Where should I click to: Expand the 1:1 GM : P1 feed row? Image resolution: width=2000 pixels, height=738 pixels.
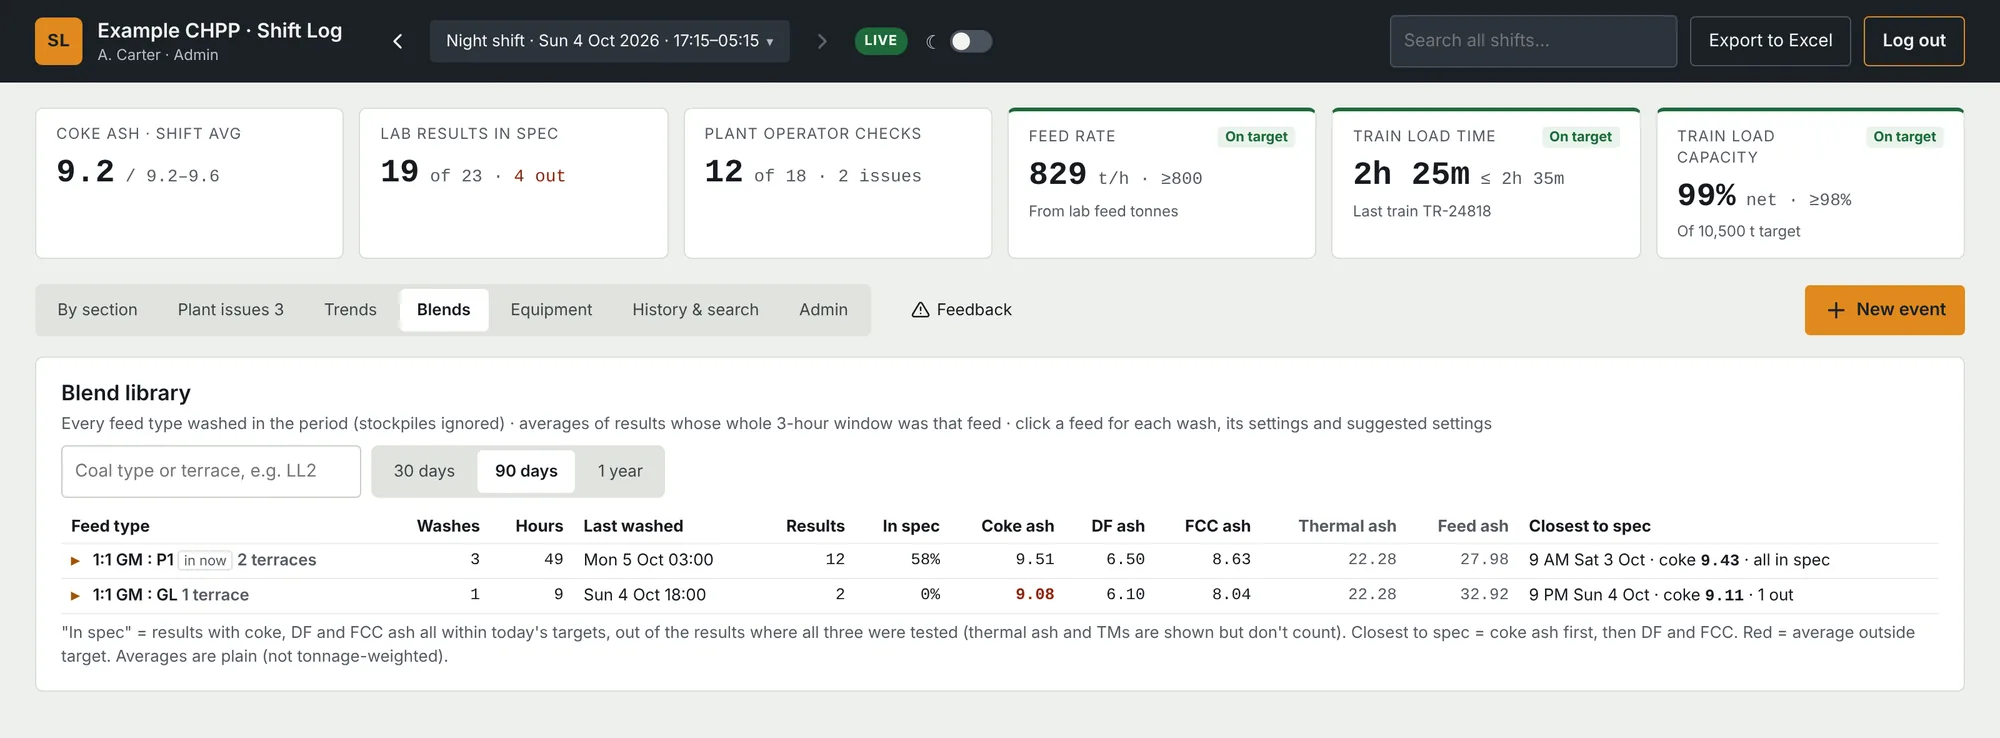[x=75, y=561]
